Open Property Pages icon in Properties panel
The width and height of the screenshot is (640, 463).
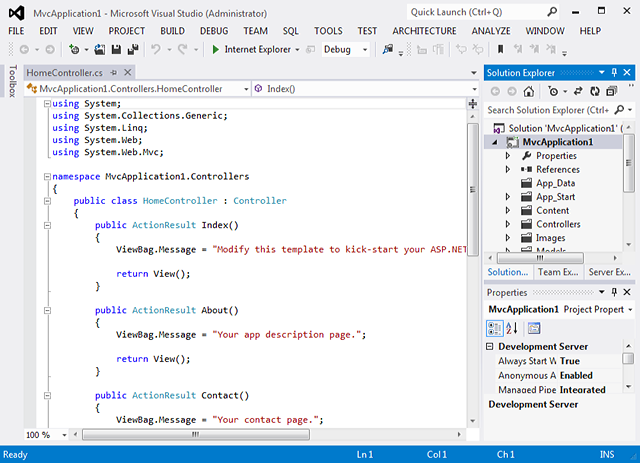534,328
